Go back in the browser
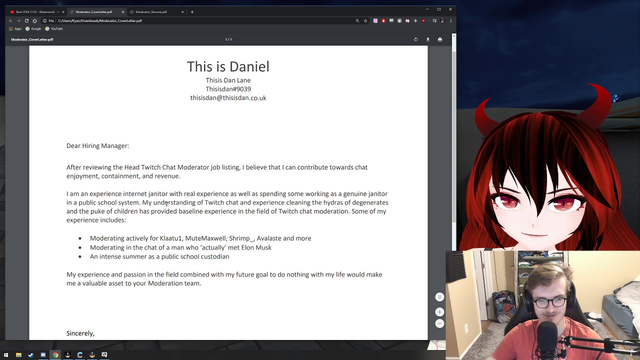Screen dimensions: 640x360 [11, 21]
